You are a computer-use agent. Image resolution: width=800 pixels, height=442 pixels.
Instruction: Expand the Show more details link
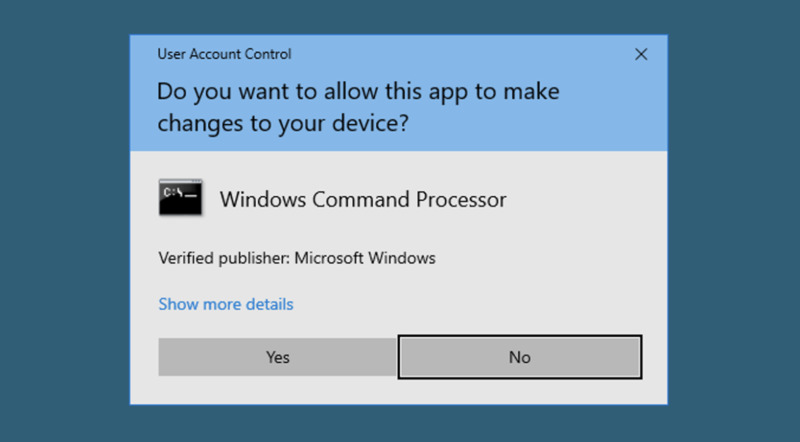[x=226, y=304]
